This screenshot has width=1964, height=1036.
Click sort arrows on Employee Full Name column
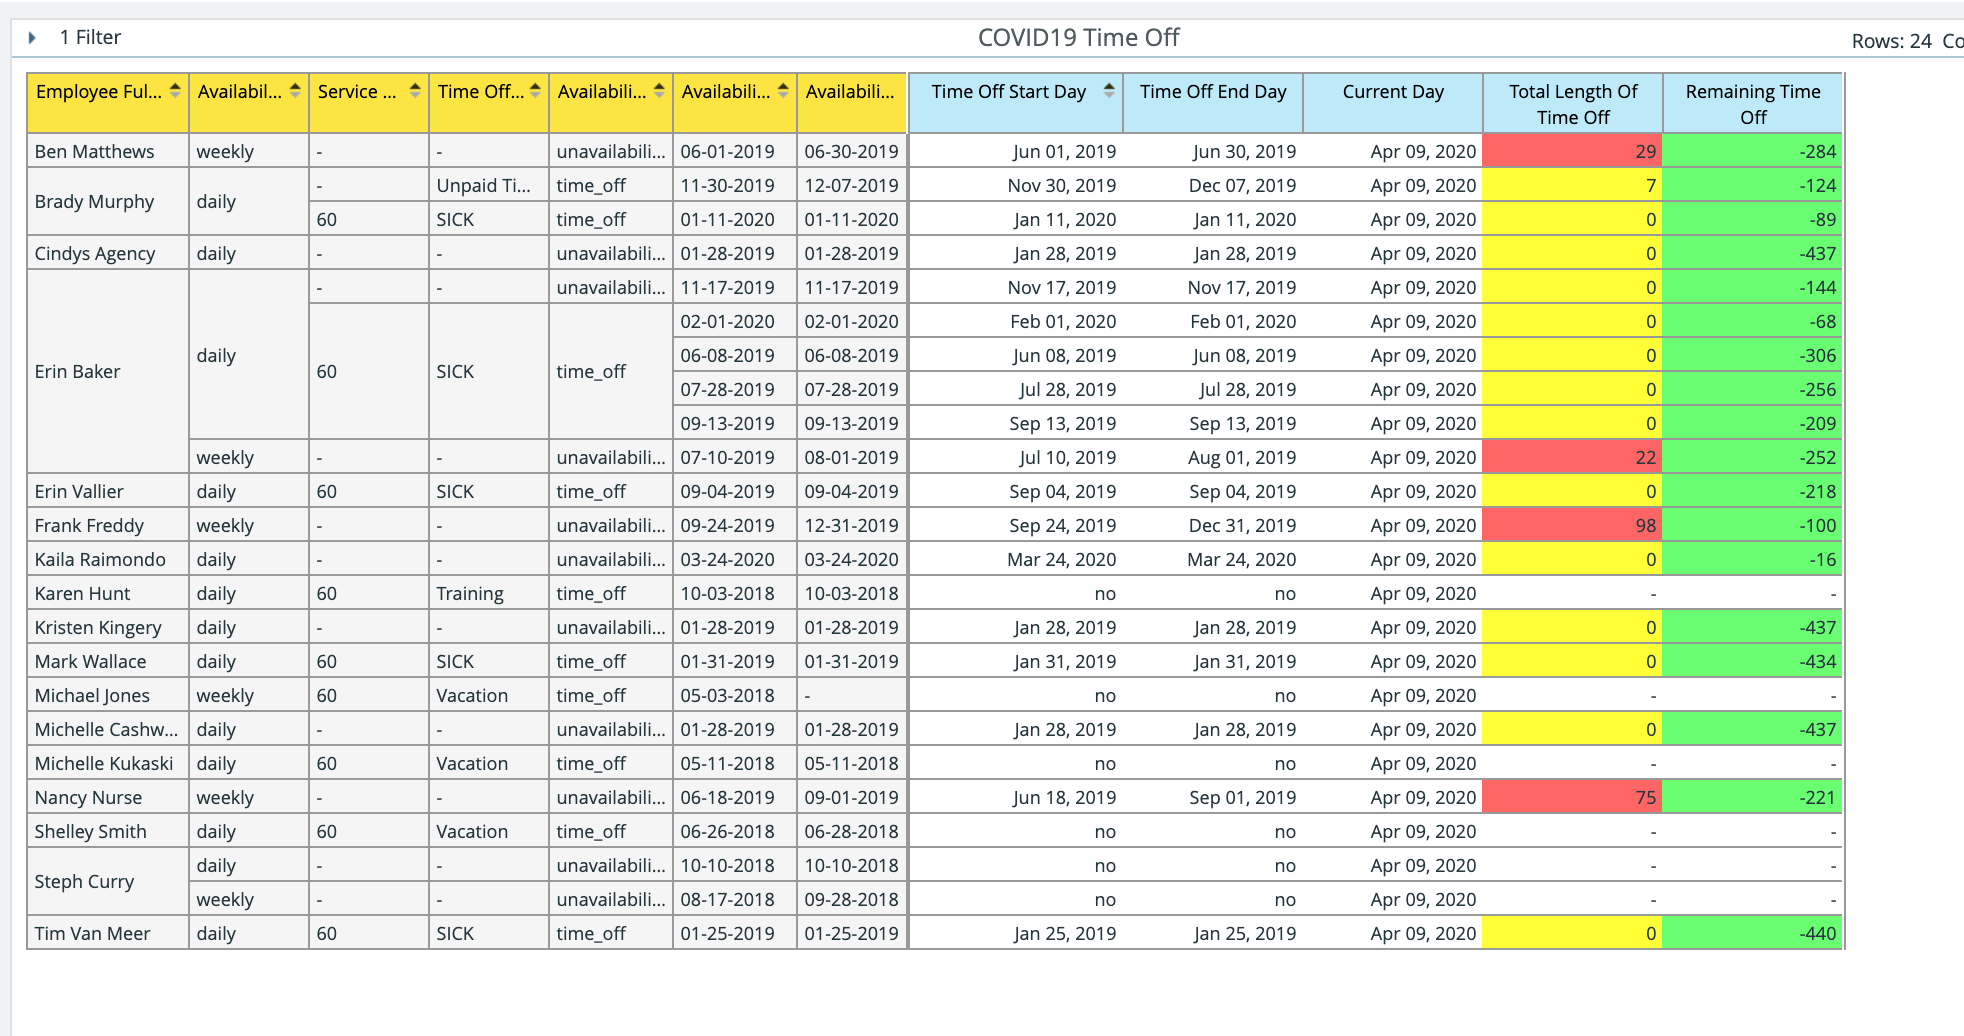click(175, 91)
